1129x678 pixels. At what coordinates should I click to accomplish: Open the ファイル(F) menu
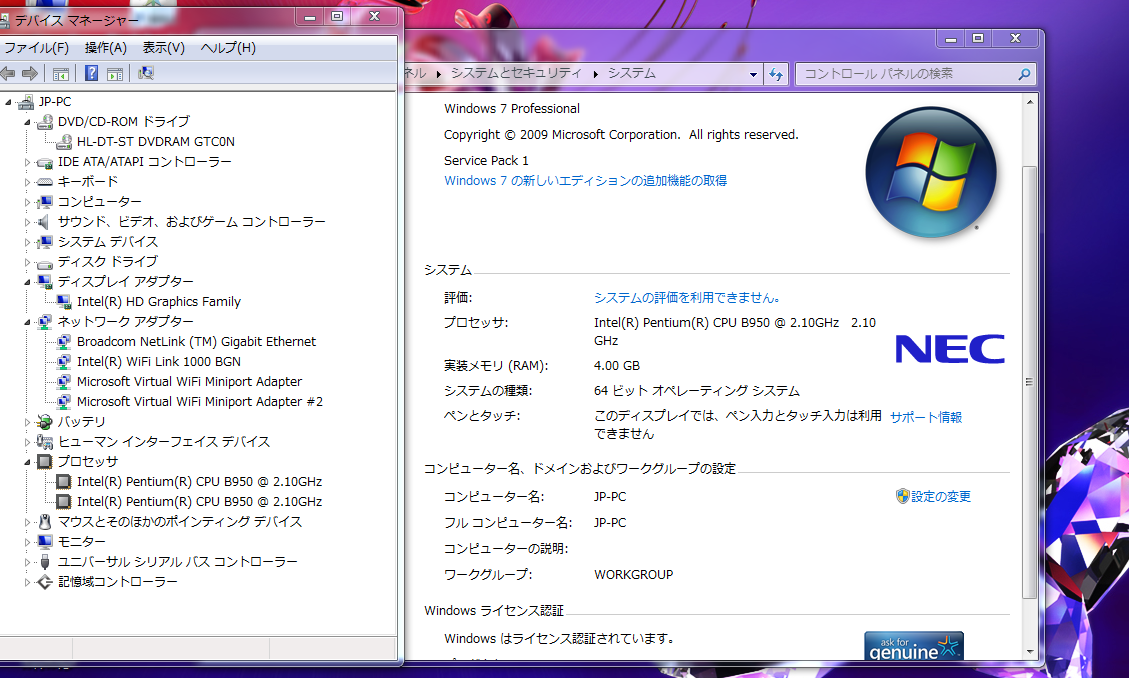click(36, 48)
